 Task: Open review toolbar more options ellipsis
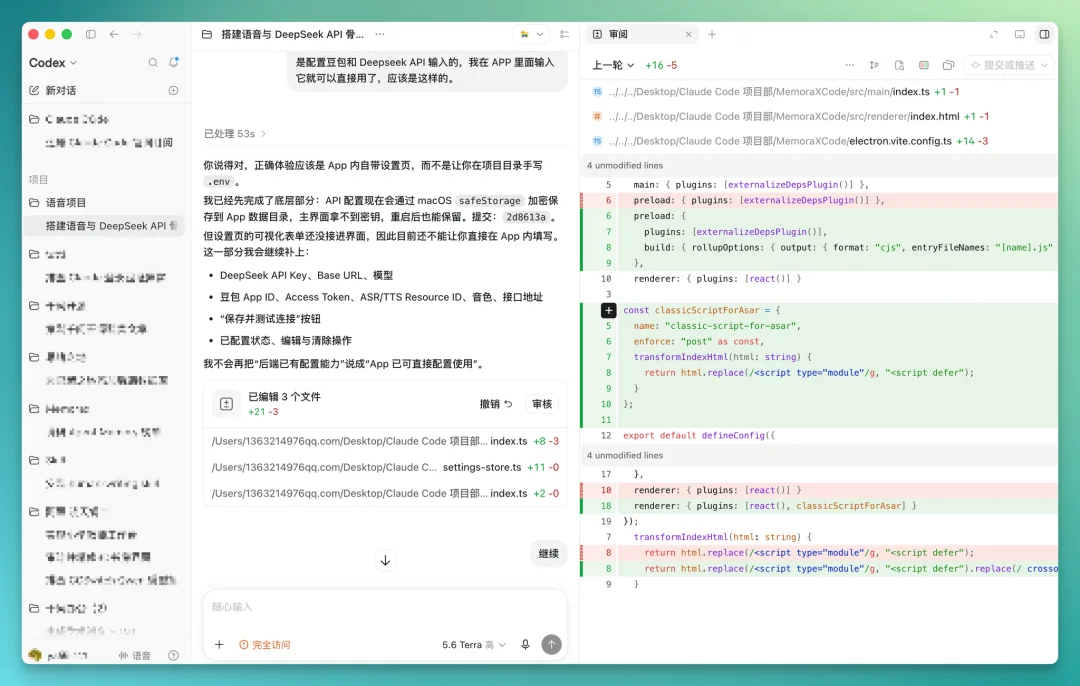click(849, 65)
